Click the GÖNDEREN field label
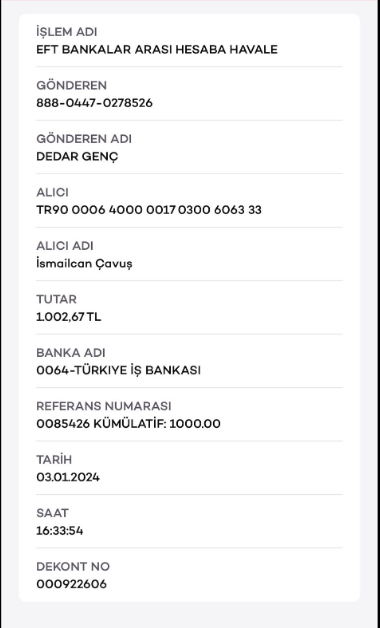The image size is (380, 628). click(x=71, y=85)
